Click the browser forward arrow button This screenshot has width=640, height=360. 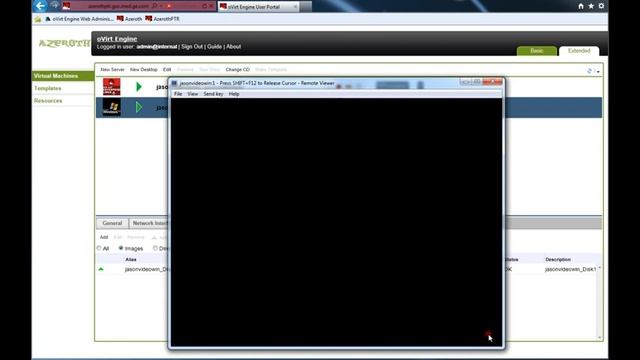pyautogui.click(x=55, y=6)
